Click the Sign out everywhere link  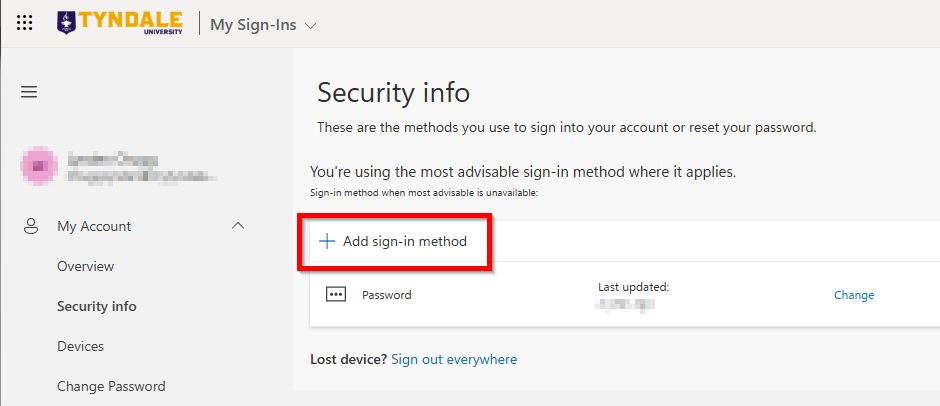(x=454, y=359)
